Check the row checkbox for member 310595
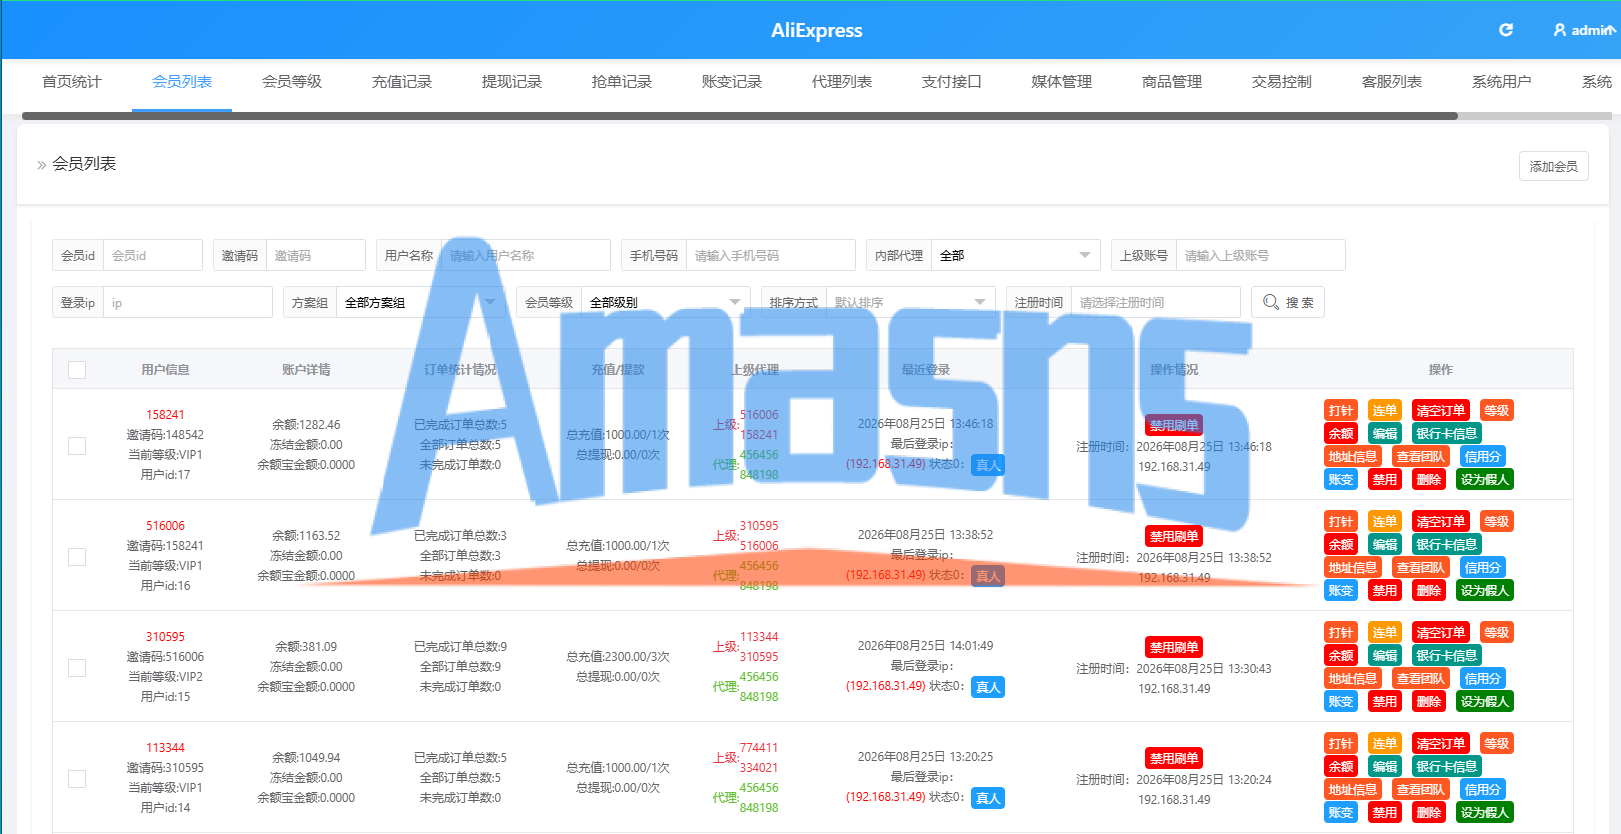Viewport: 1621px width, 834px height. click(77, 667)
